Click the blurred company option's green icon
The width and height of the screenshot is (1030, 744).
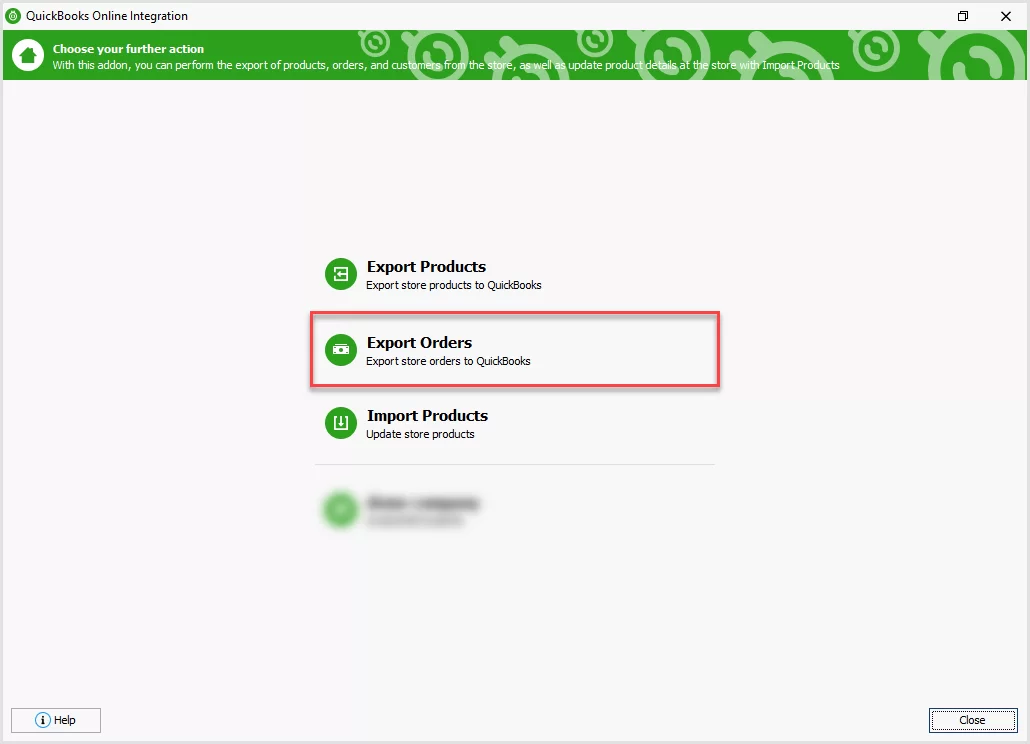point(340,510)
